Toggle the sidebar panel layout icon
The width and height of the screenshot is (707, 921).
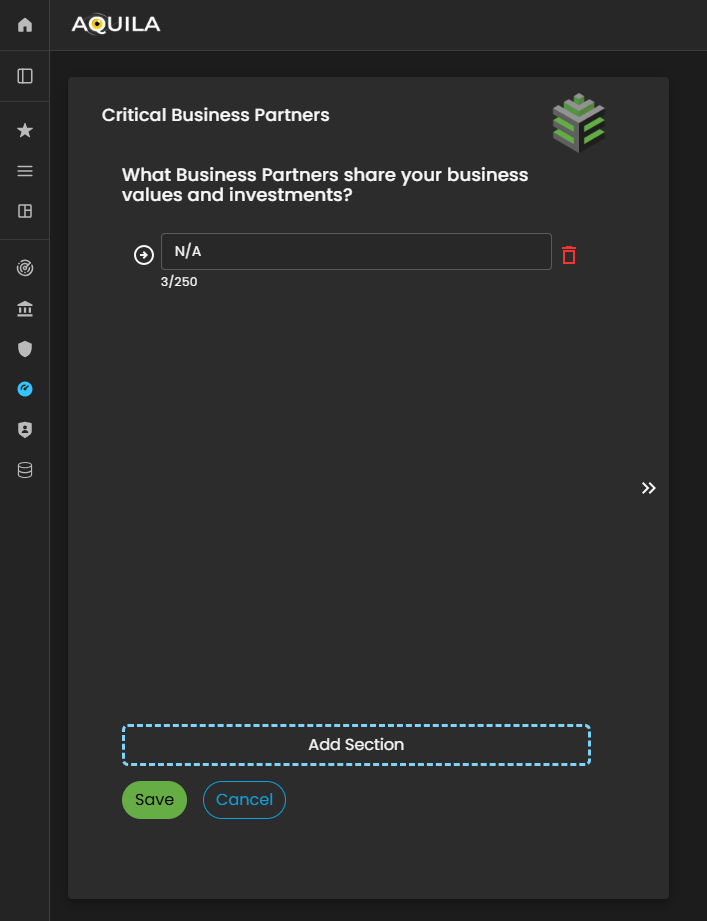click(25, 76)
